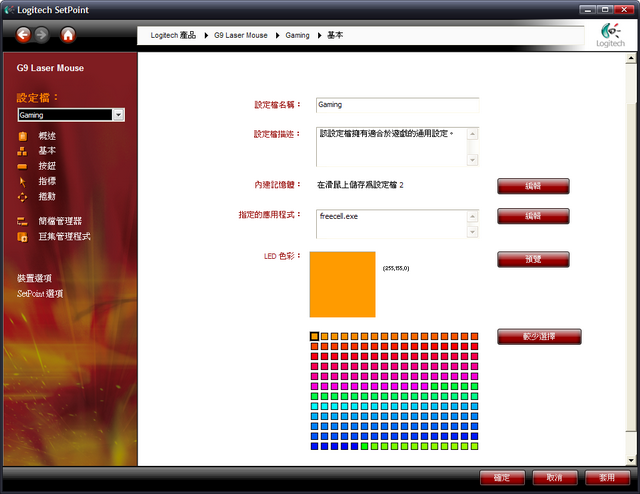
Task: Click G9 Laser Mouse breadcrumb item
Action: pyautogui.click(x=241, y=36)
